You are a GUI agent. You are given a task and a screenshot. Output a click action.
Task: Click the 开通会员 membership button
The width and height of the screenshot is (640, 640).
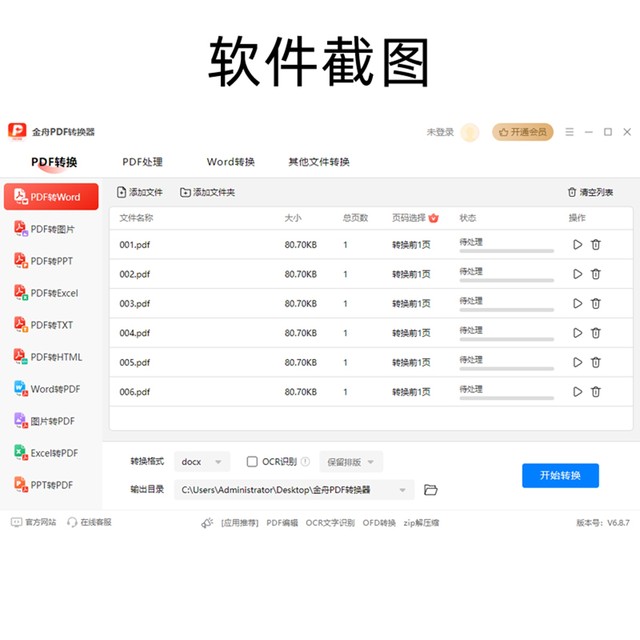coord(522,132)
